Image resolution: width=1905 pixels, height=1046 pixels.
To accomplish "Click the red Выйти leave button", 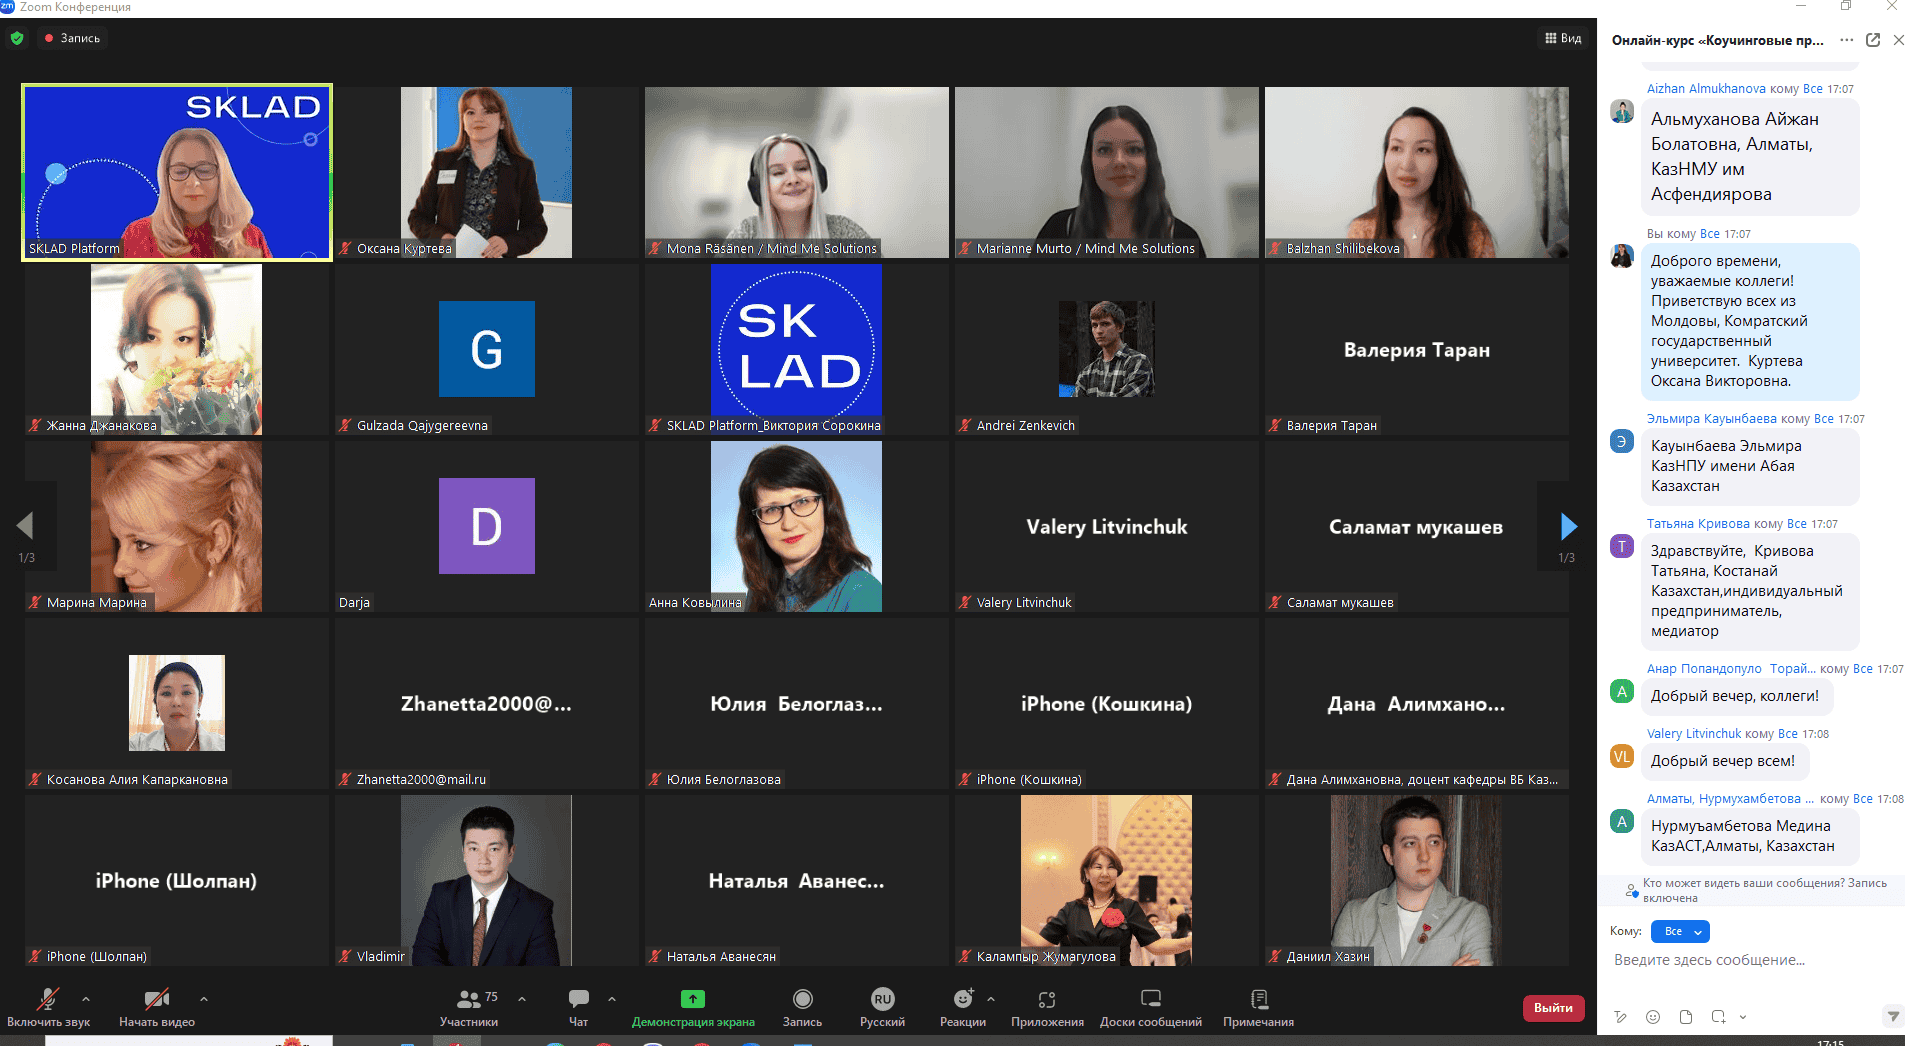I will [1553, 1007].
